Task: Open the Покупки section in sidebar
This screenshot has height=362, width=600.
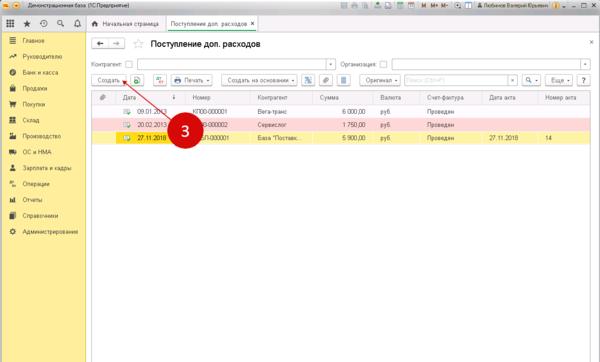Action: point(34,104)
